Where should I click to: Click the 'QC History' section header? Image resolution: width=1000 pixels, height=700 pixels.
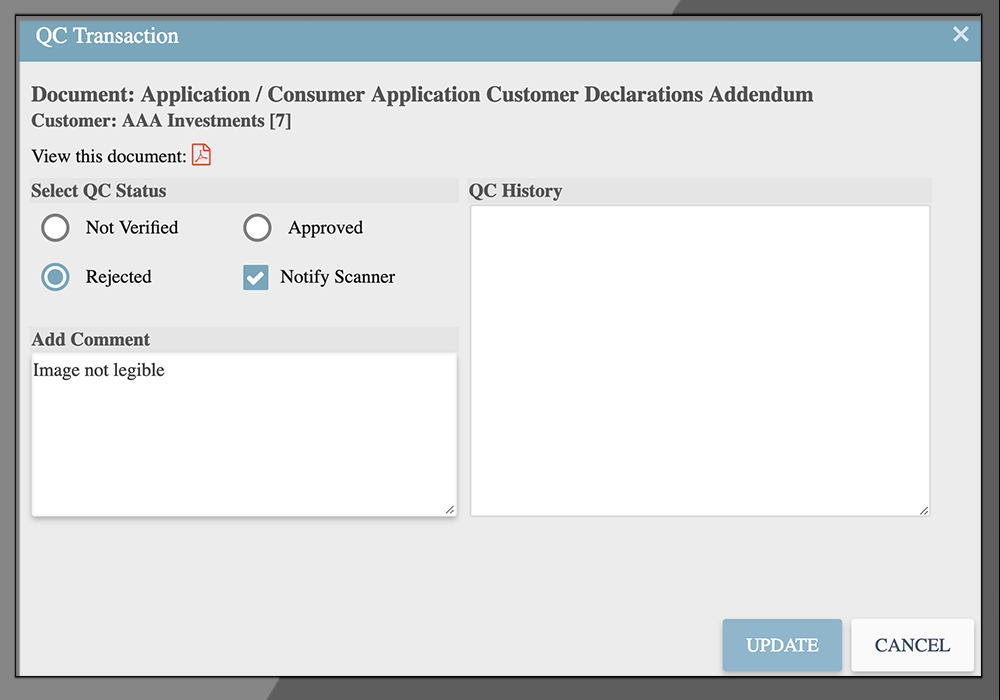[516, 191]
